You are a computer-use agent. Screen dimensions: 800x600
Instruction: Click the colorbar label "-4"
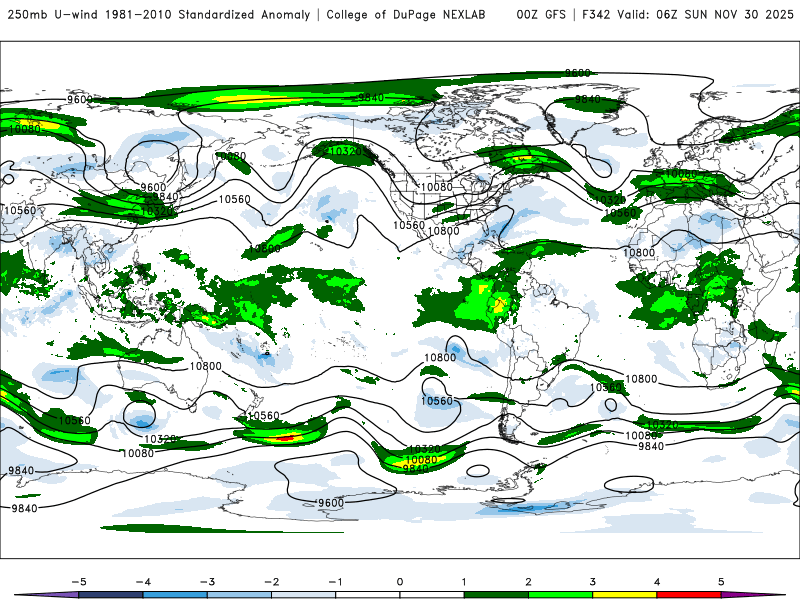(x=143, y=582)
